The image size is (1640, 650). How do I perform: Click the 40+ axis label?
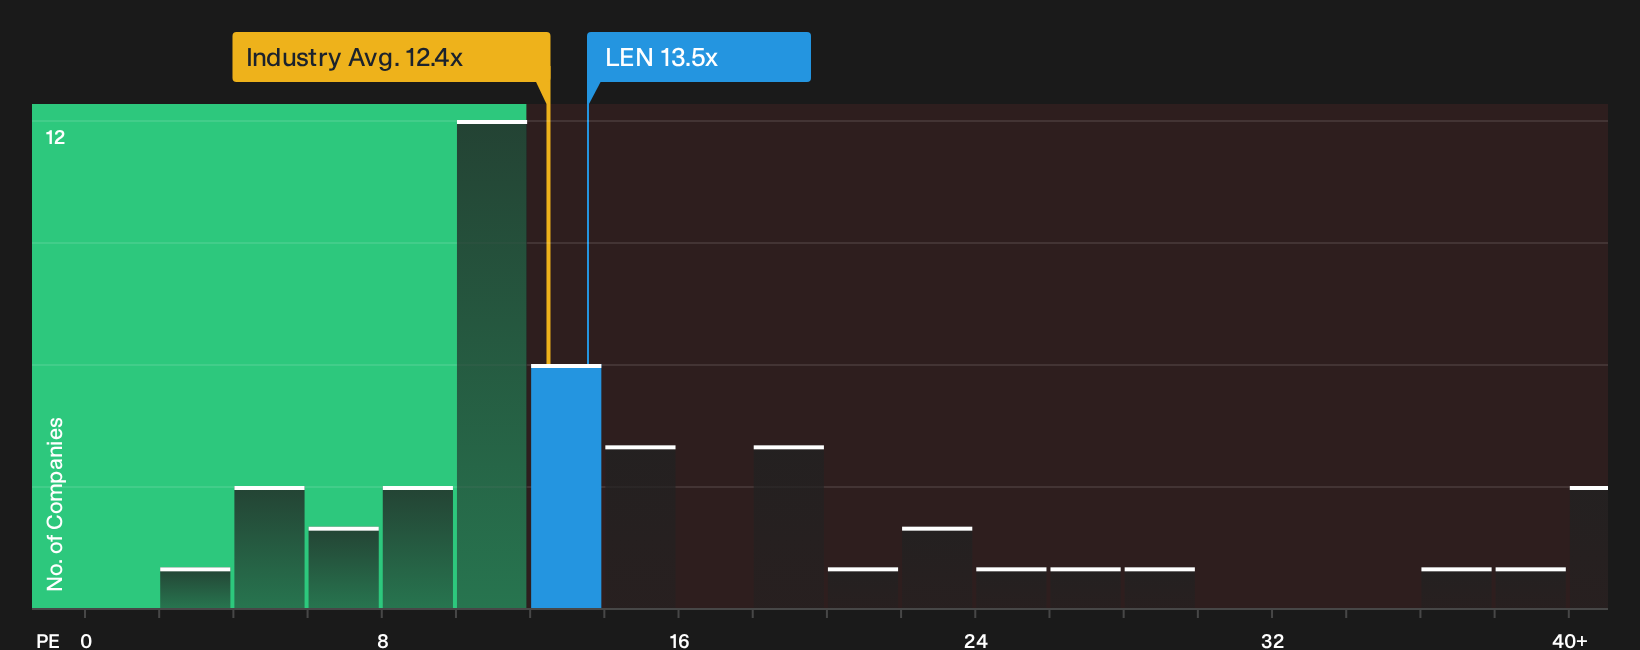click(1569, 641)
